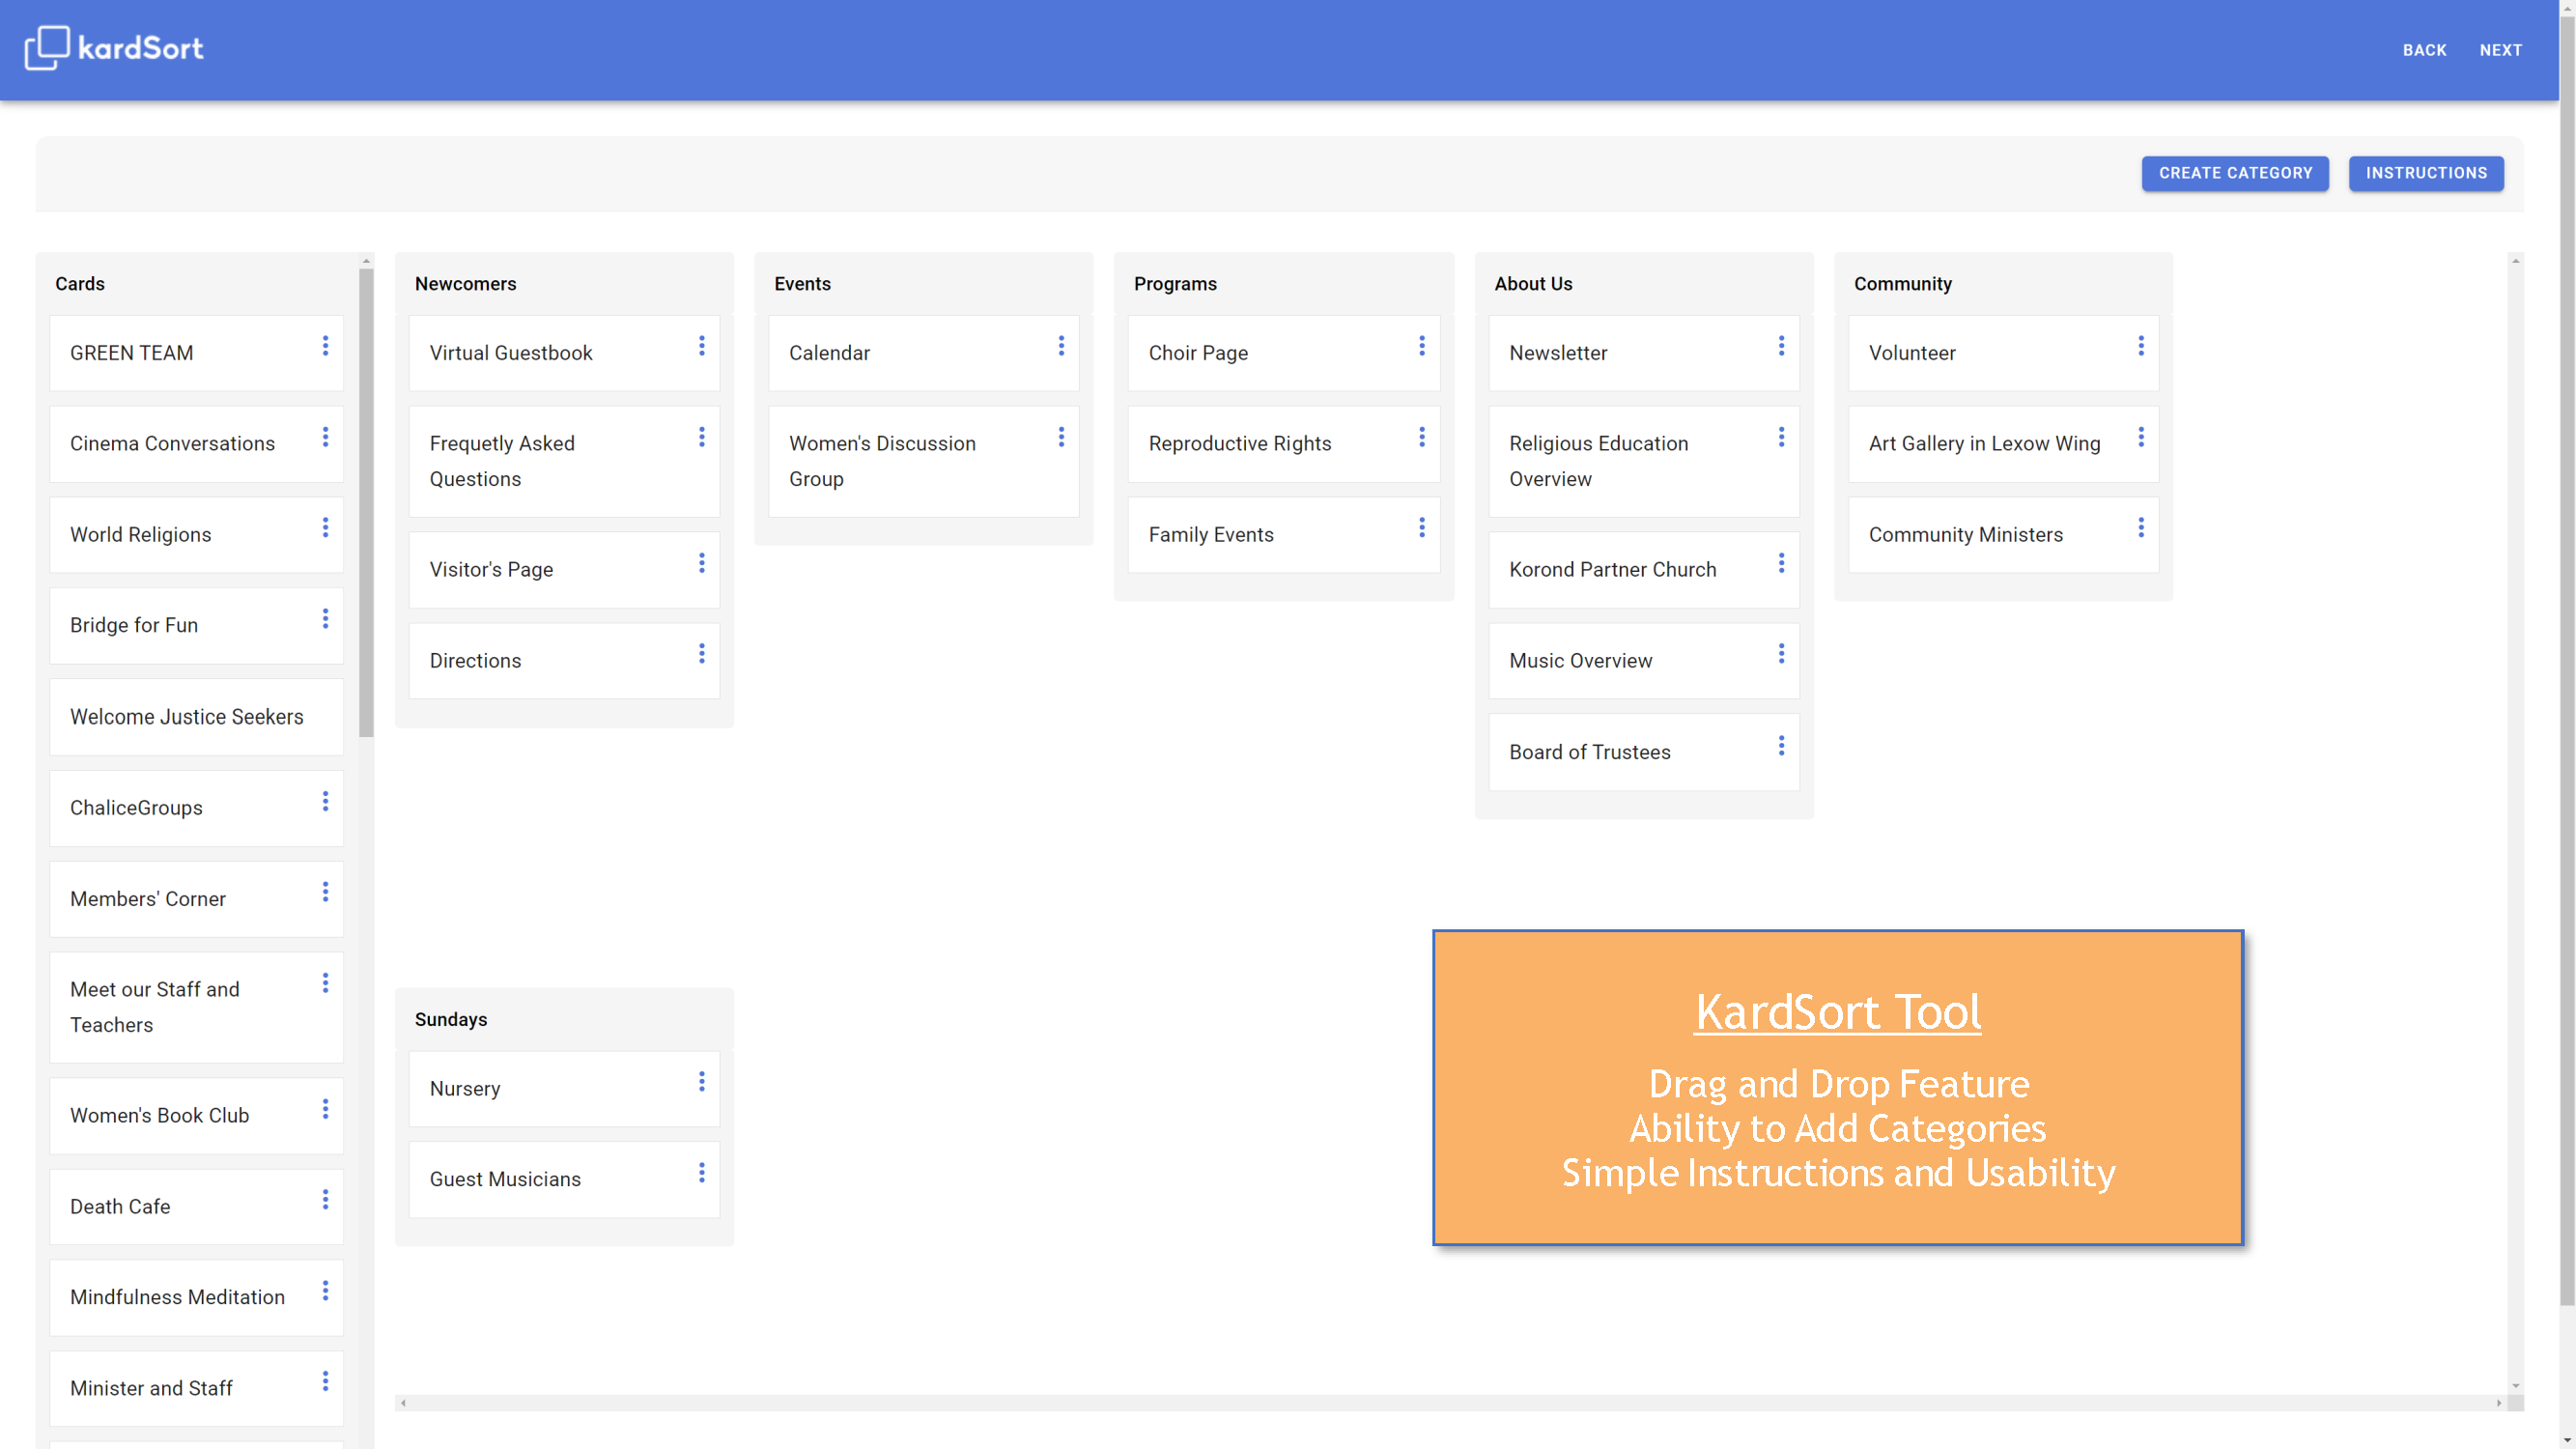Open the kebab menu on Directions card
2576x1449 pixels.
click(x=702, y=654)
